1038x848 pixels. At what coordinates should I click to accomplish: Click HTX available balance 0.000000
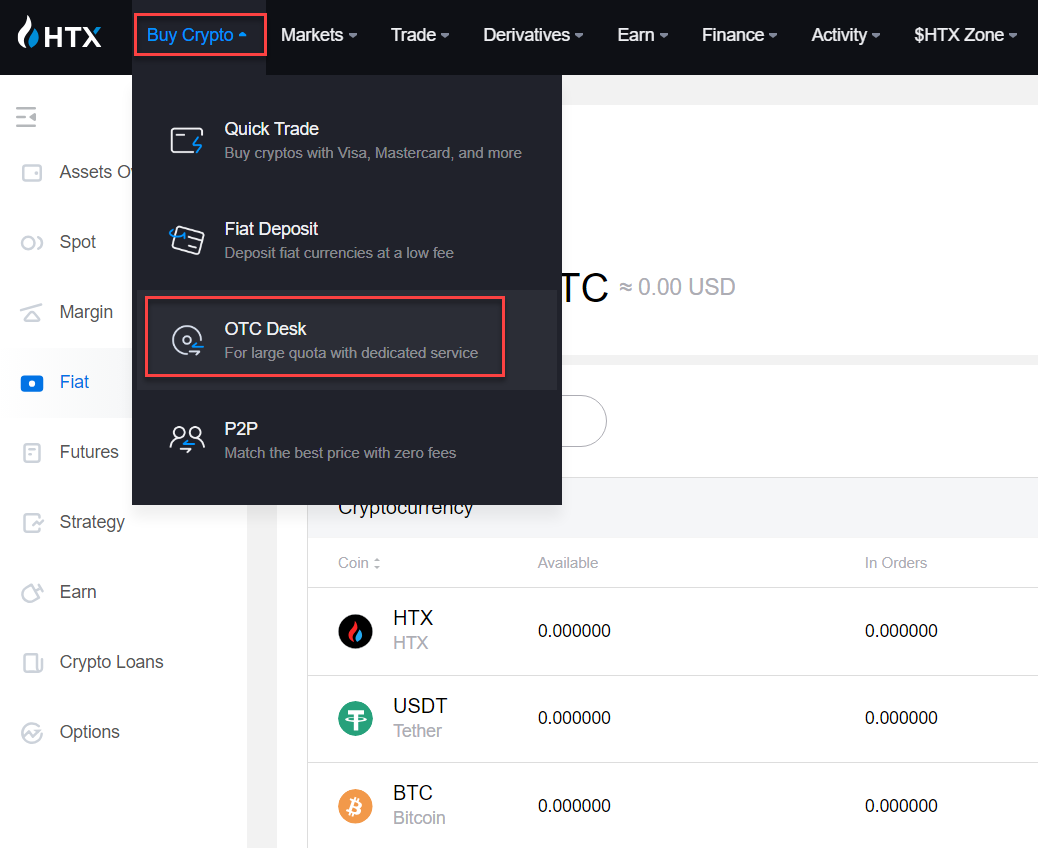[574, 632]
